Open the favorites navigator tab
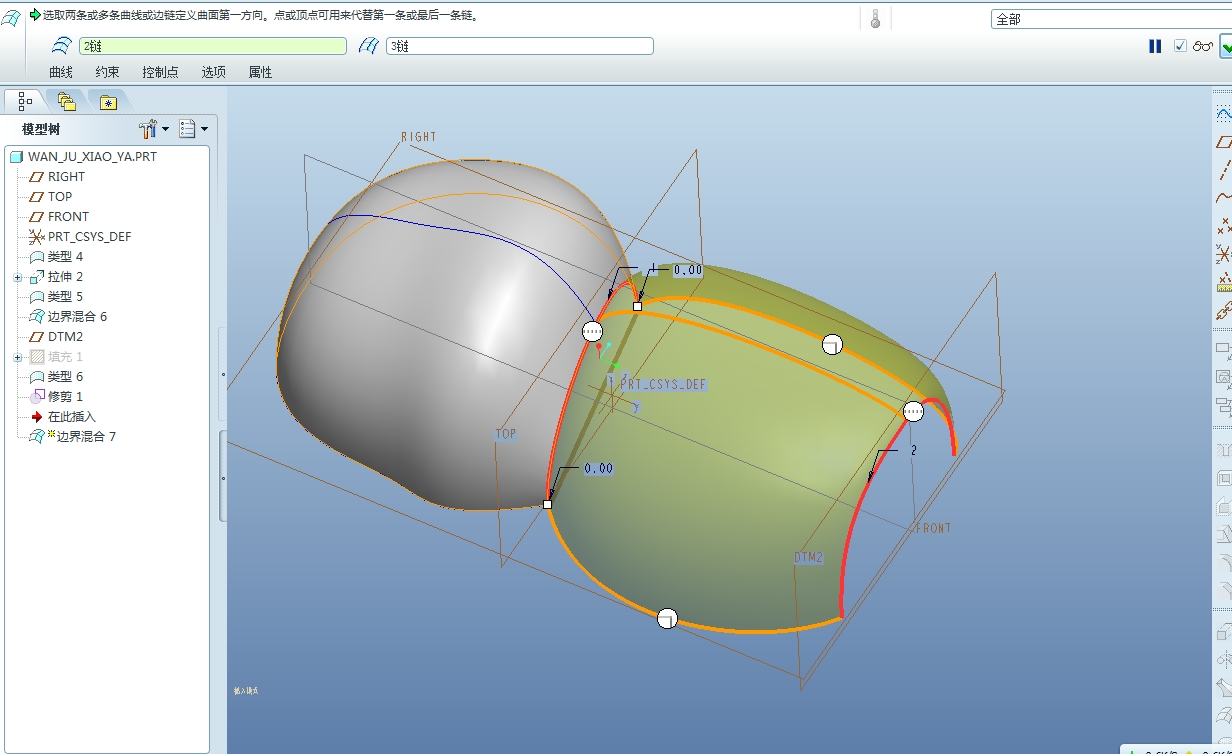Viewport: 1232px width, 754px height. [108, 101]
